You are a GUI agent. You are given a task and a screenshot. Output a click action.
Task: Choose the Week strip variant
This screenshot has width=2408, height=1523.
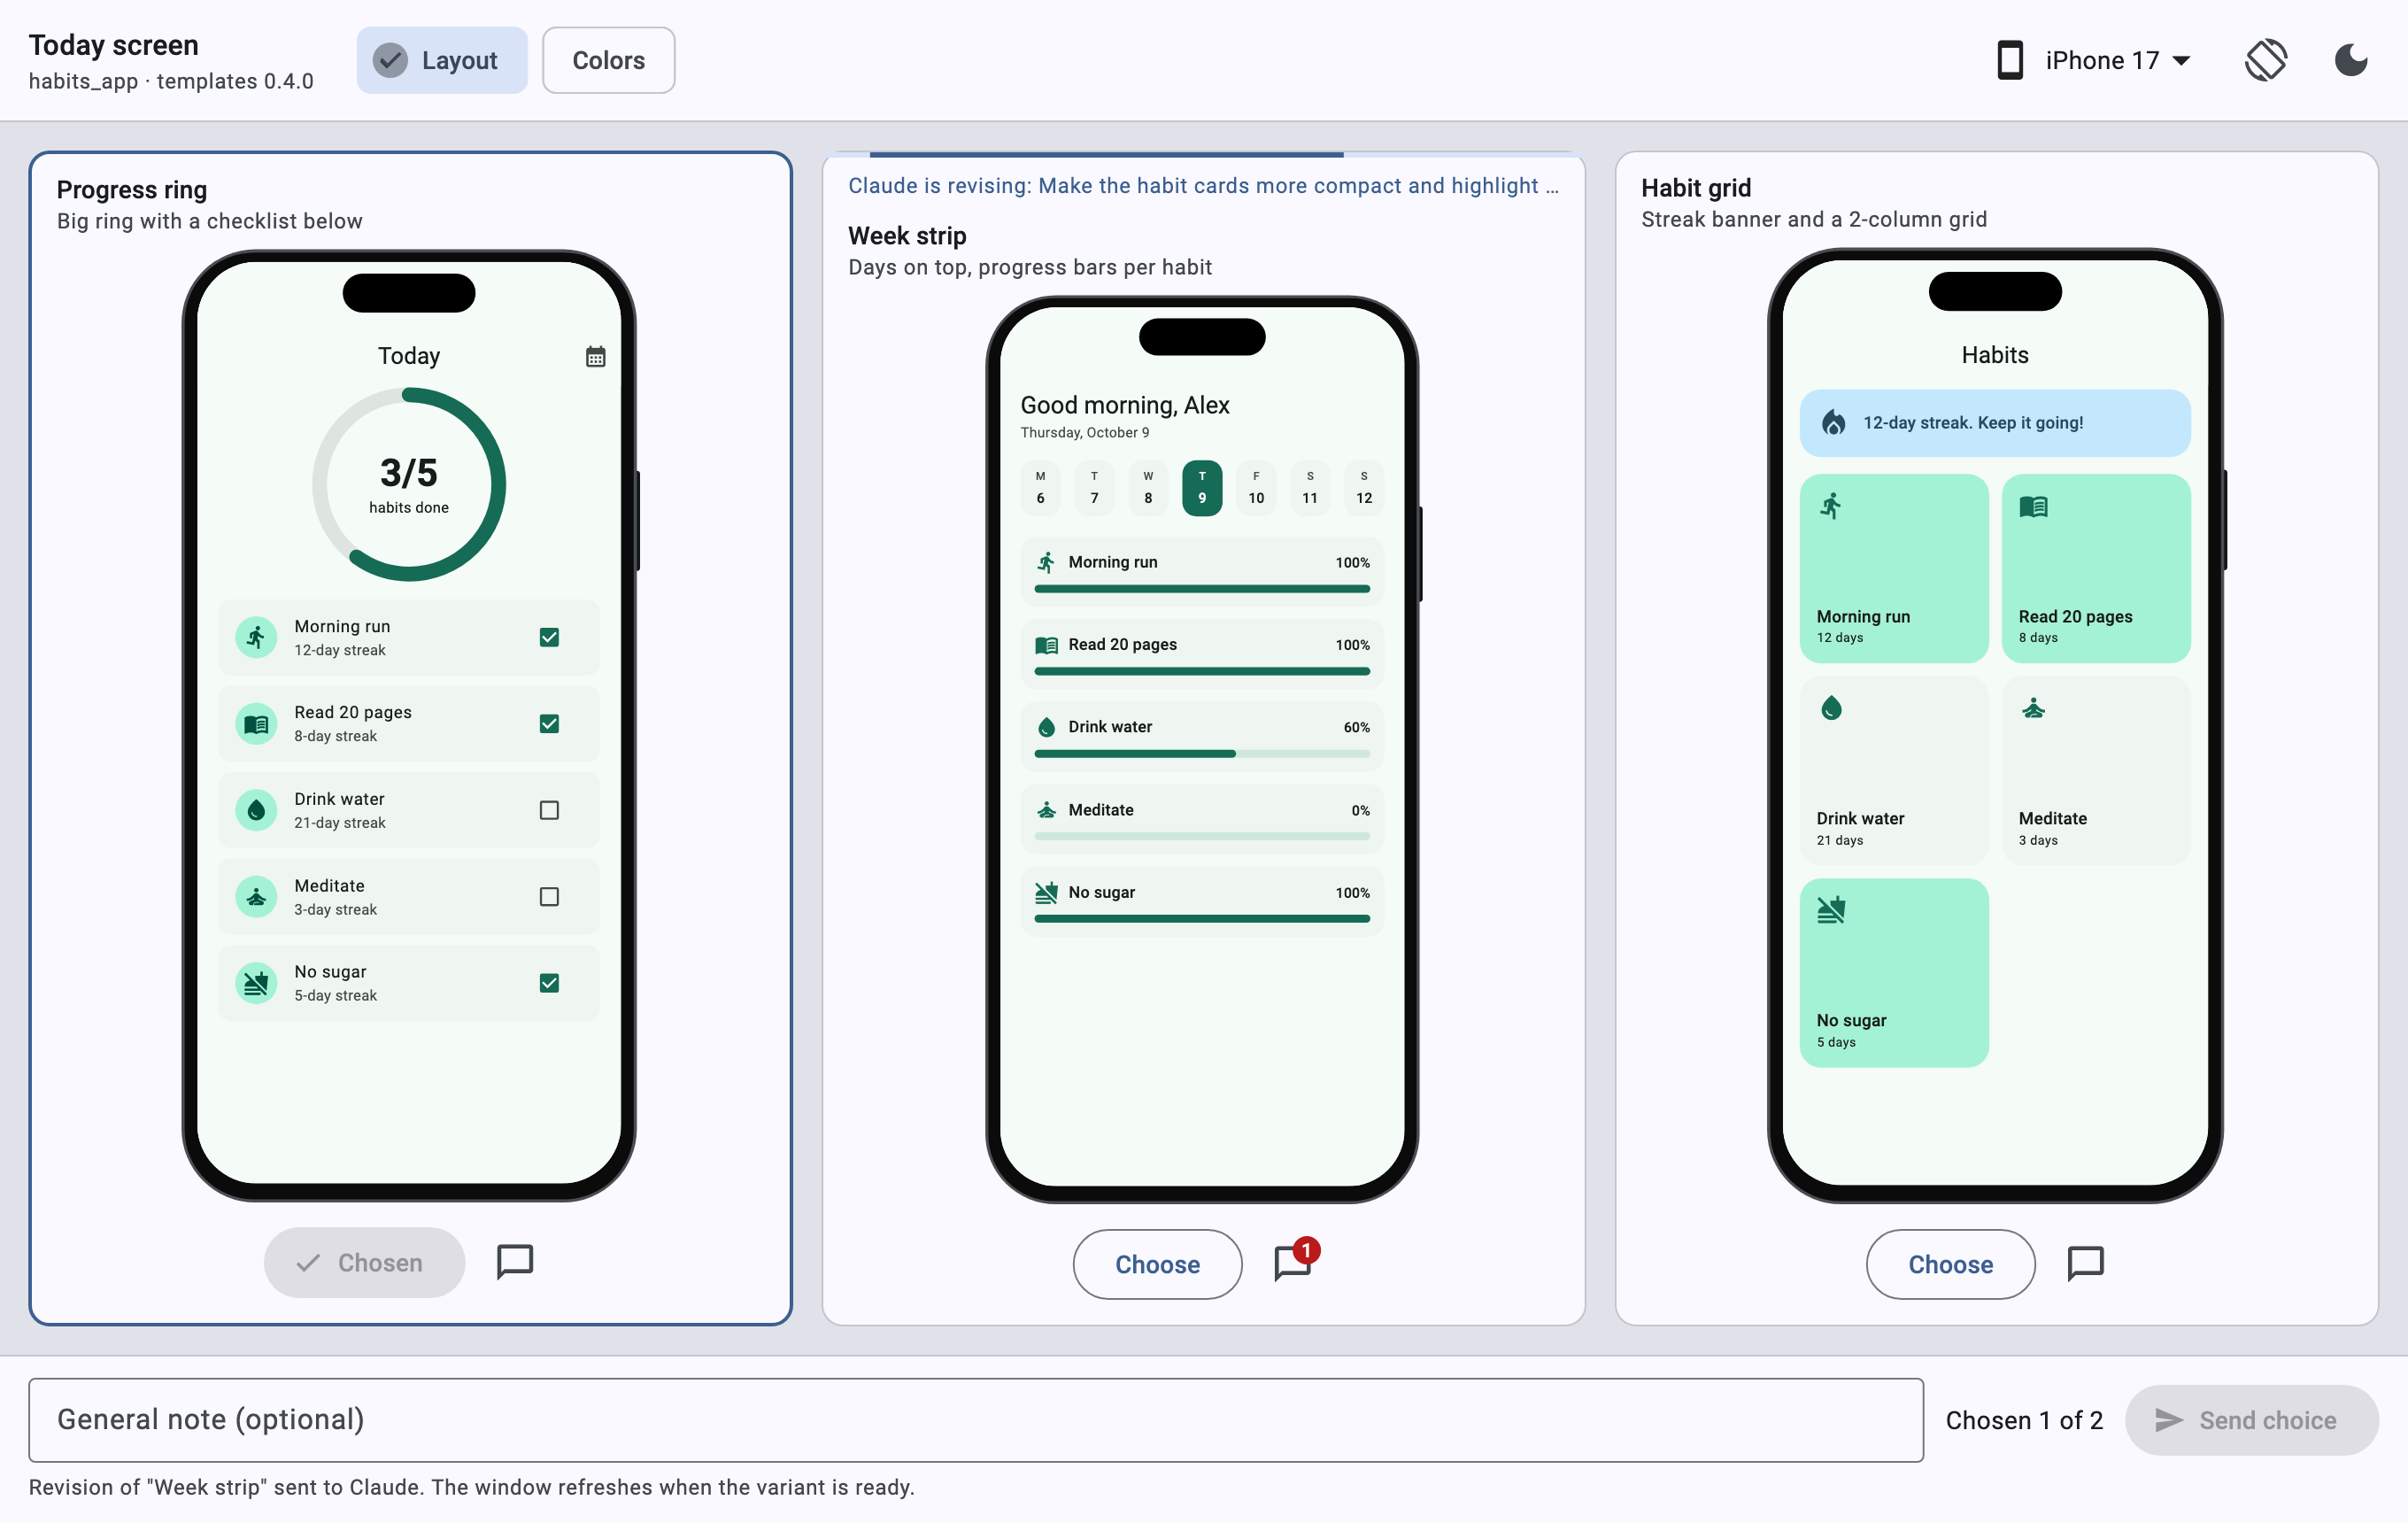(x=1157, y=1264)
